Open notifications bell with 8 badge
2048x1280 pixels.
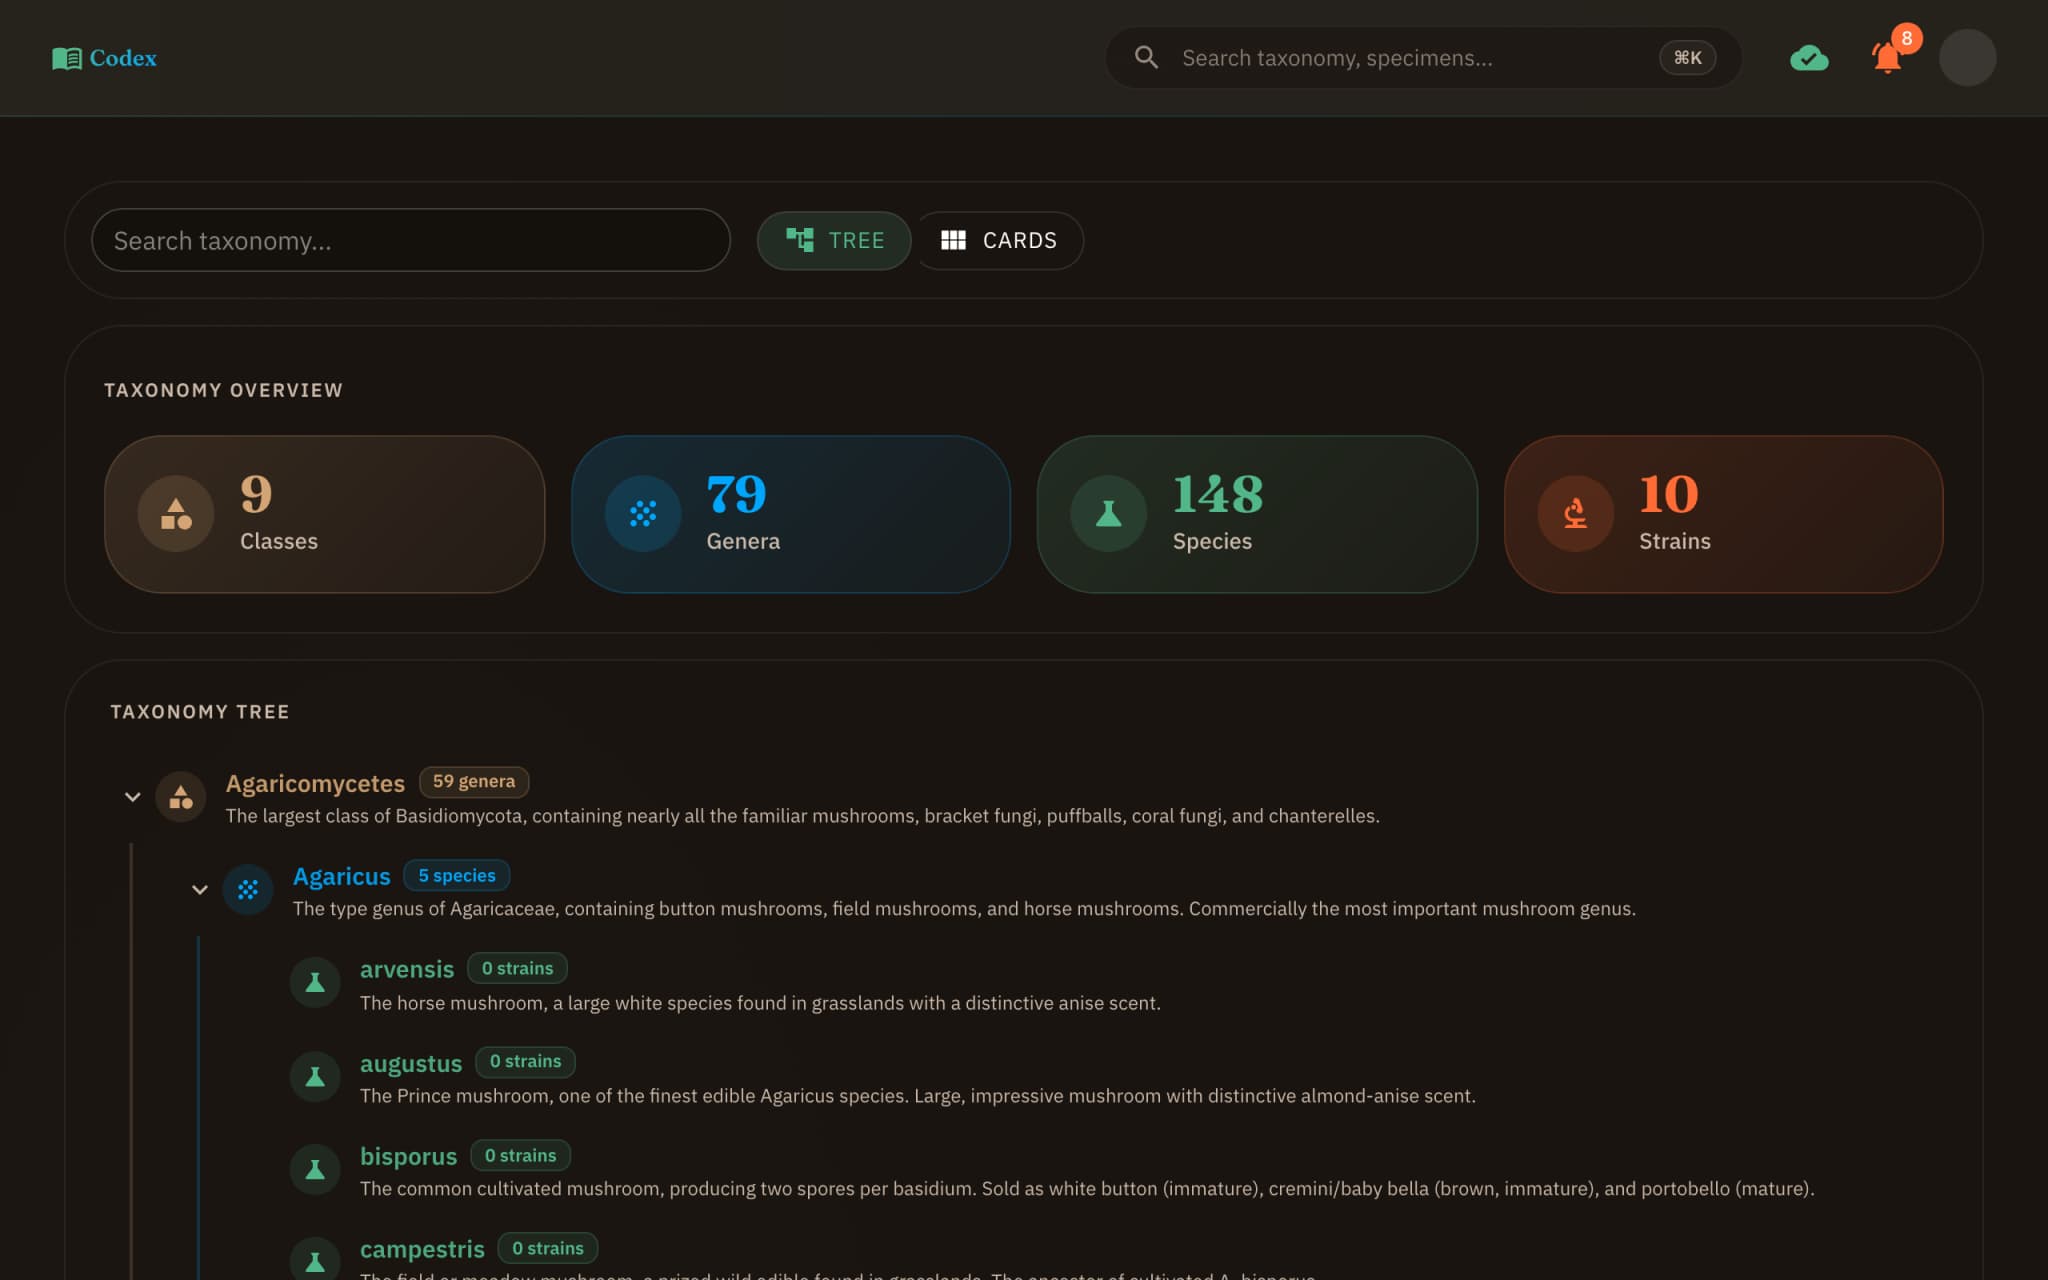point(1887,57)
